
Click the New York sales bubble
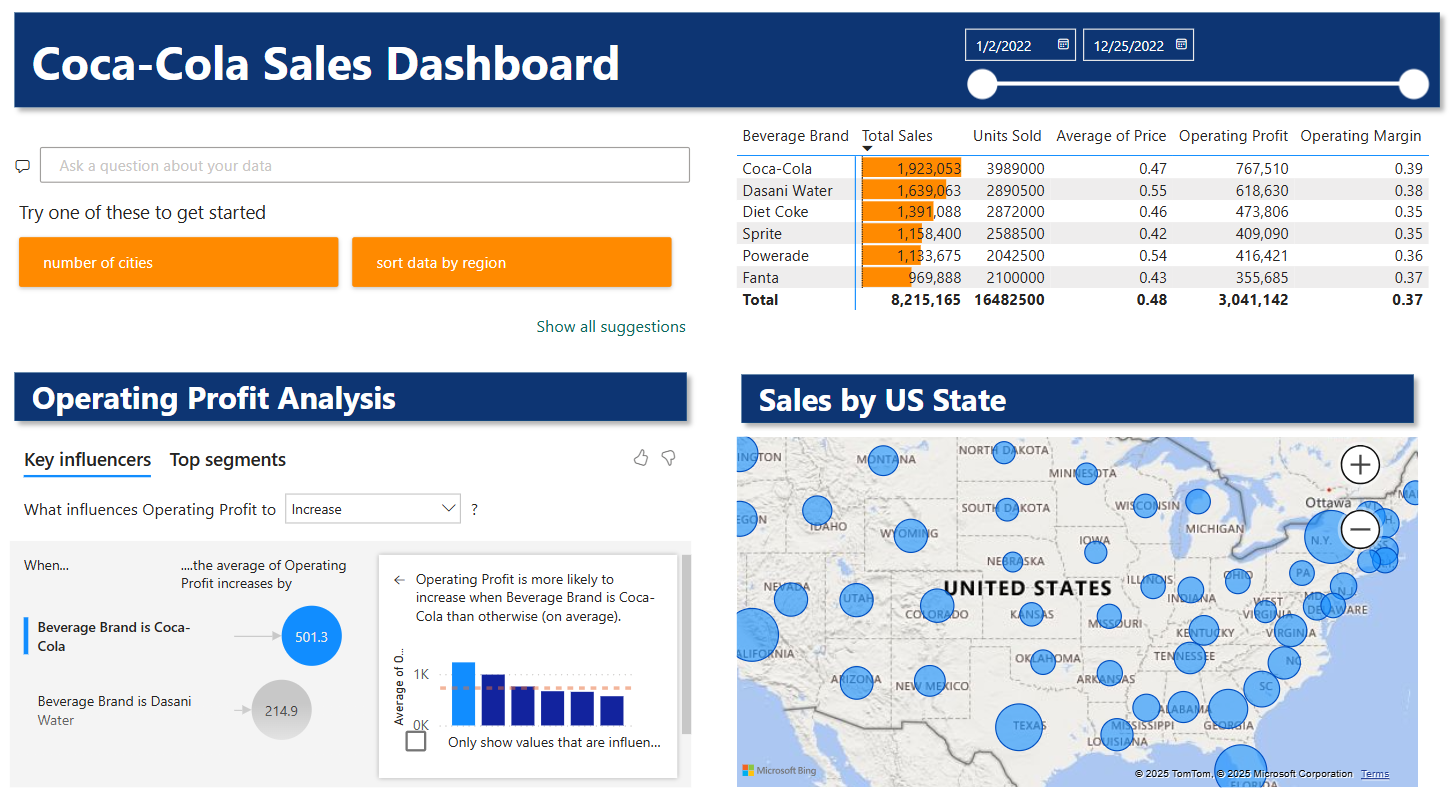1329,538
